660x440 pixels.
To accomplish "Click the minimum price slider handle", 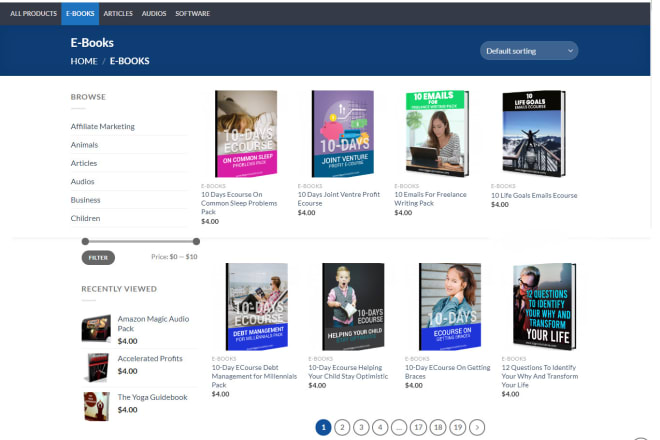I will click(85, 241).
